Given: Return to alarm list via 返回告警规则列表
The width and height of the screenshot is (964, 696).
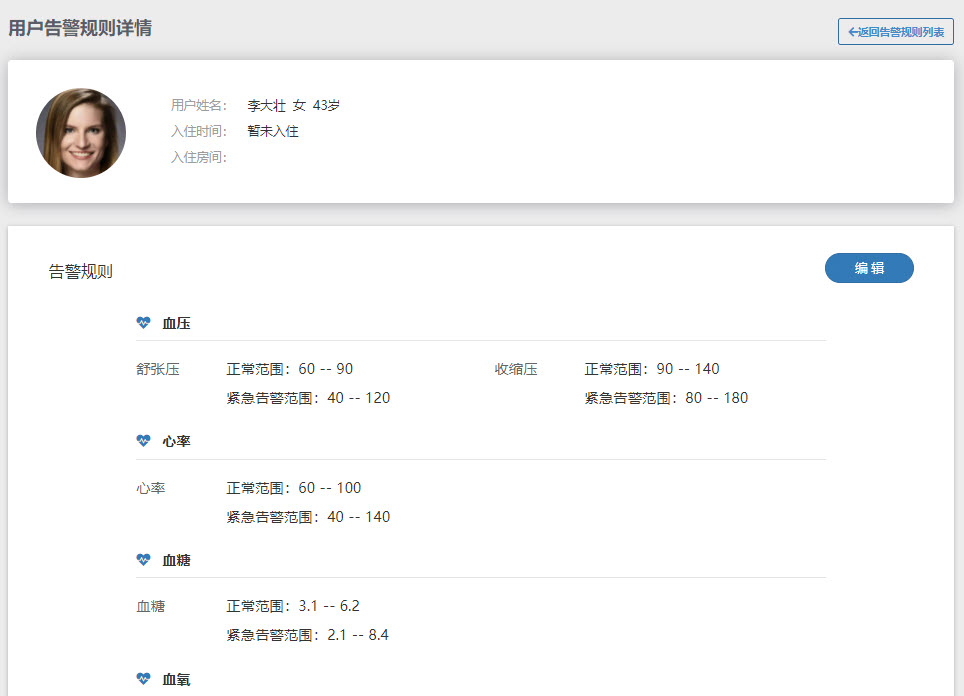Looking at the screenshot, I should [895, 32].
